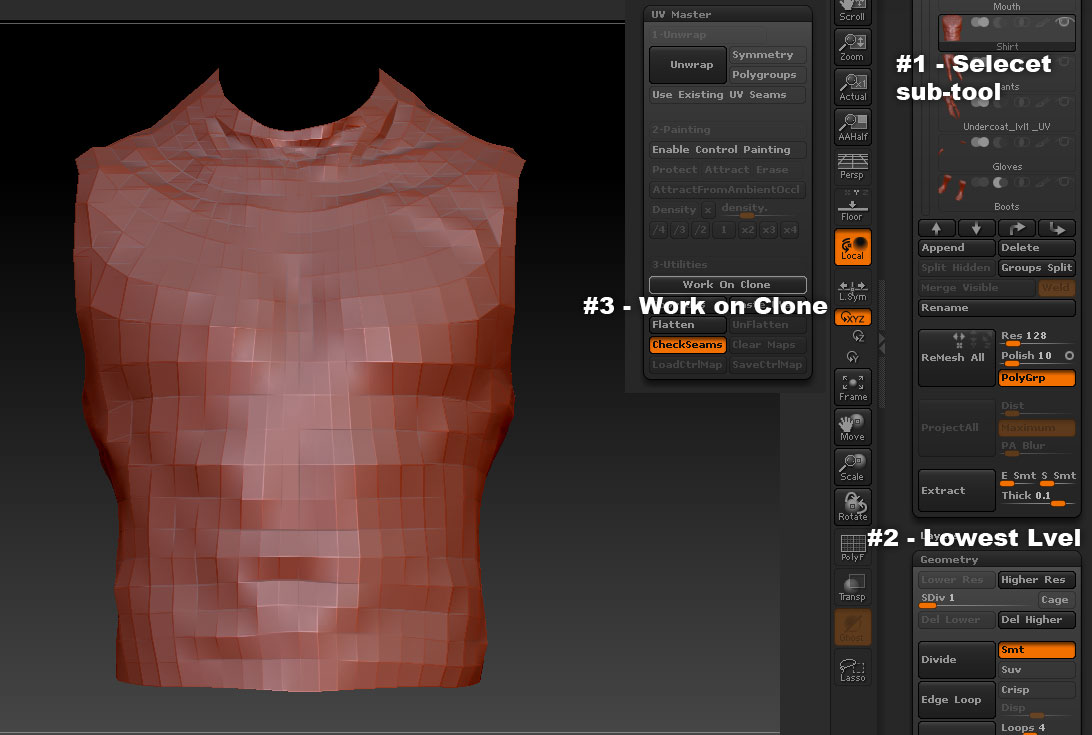Image resolution: width=1092 pixels, height=735 pixels.
Task: Toggle the Suv option
Action: click(x=1037, y=670)
